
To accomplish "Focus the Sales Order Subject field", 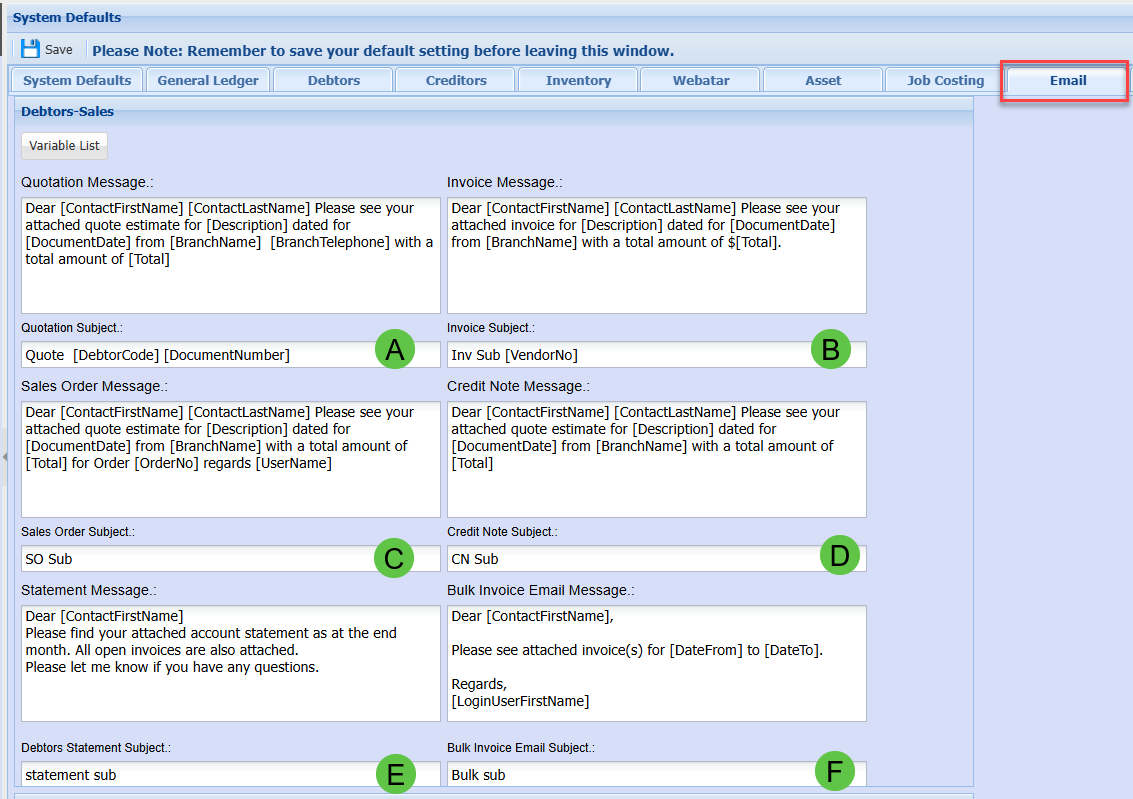I will [231, 558].
